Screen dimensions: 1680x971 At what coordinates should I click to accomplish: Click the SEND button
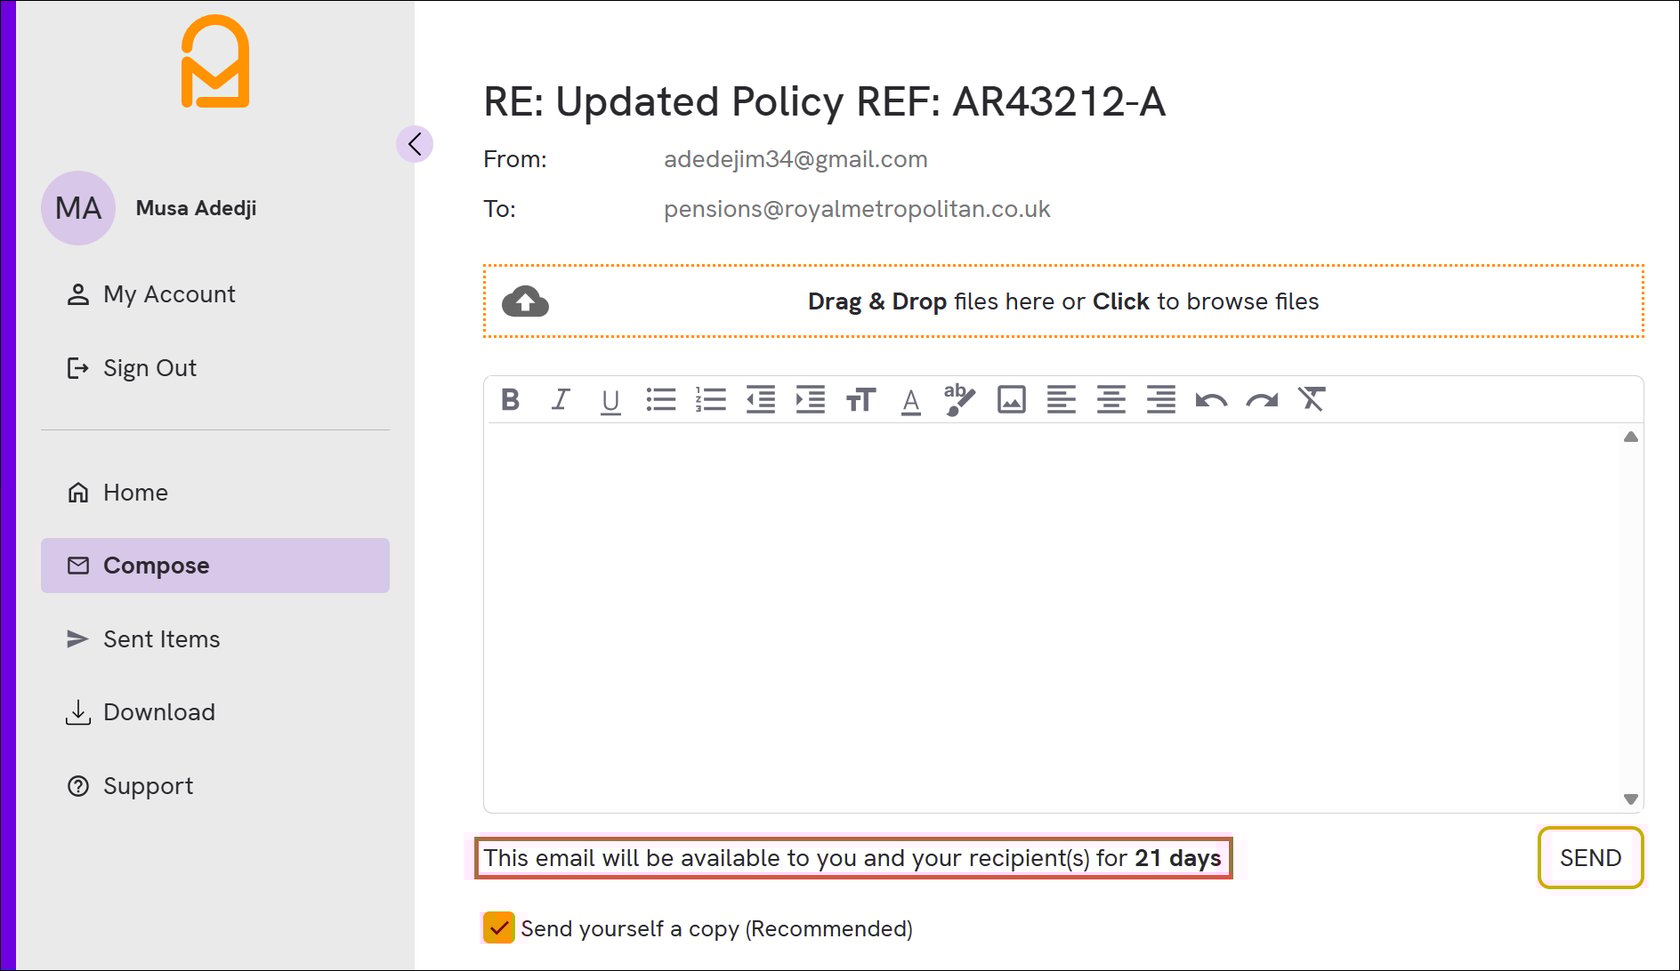(x=1589, y=858)
